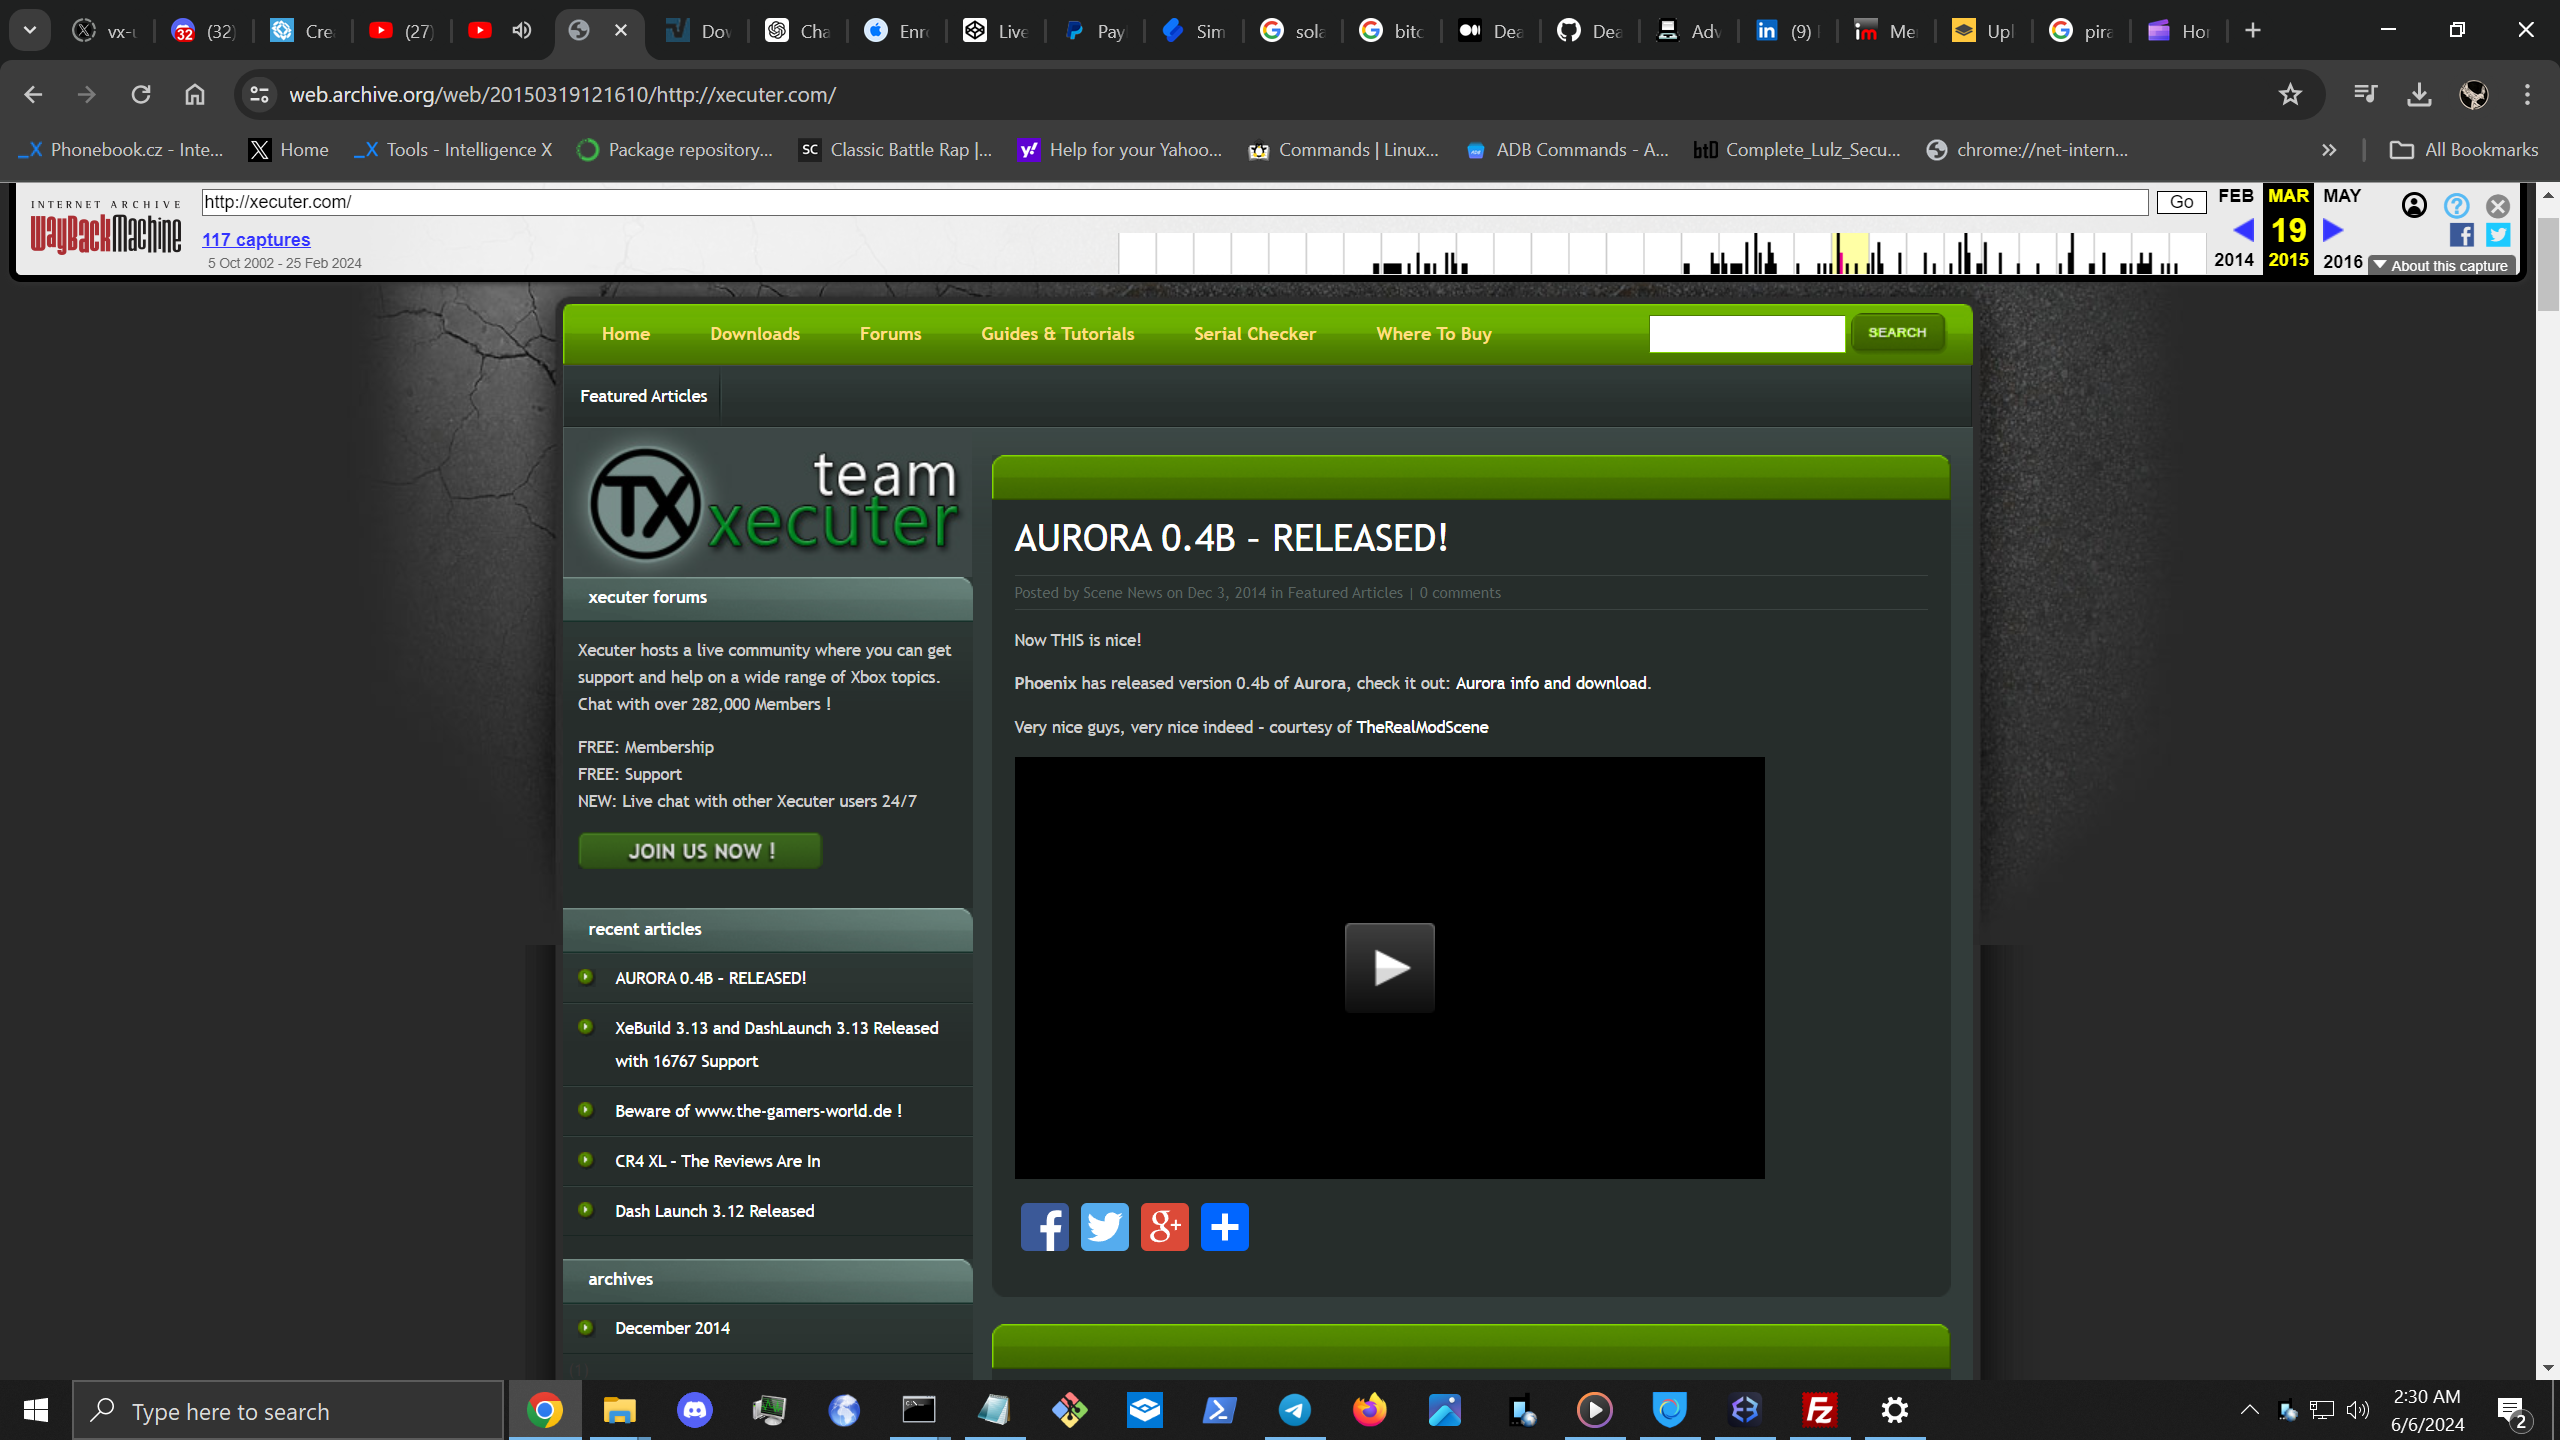
Task: Share capture on Facebook in Wayback toolbar
Action: click(2462, 235)
